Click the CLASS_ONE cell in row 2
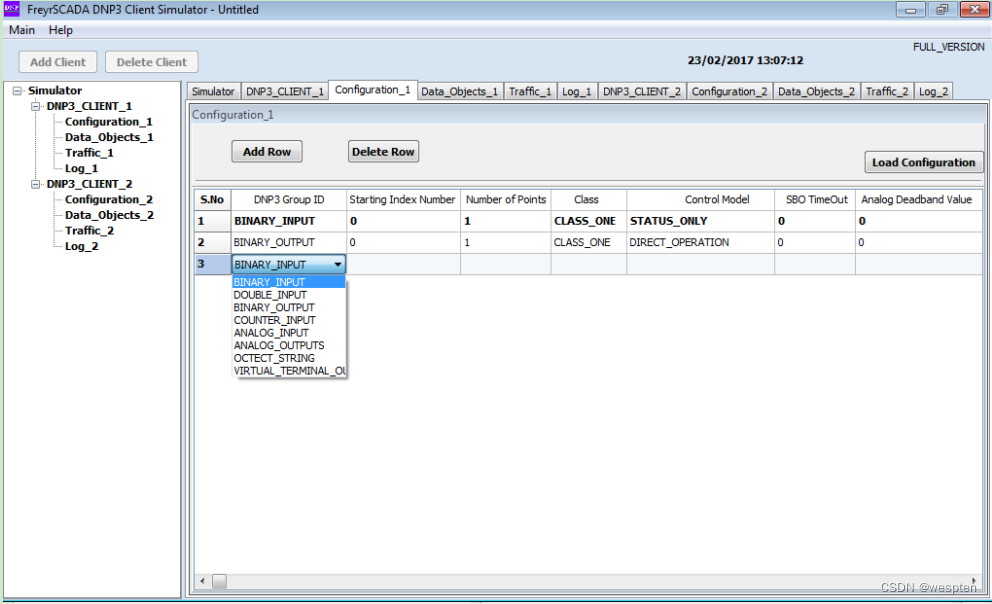 point(588,243)
